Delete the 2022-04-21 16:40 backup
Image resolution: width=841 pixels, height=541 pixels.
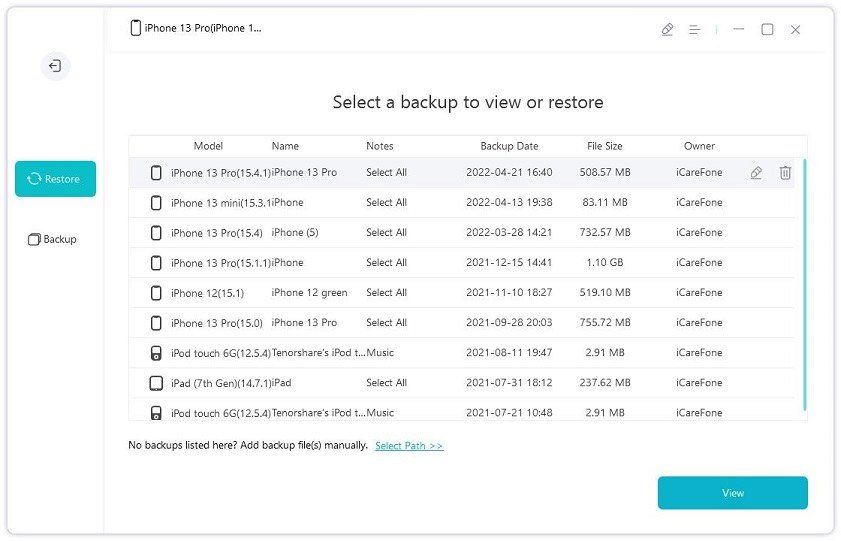(785, 173)
